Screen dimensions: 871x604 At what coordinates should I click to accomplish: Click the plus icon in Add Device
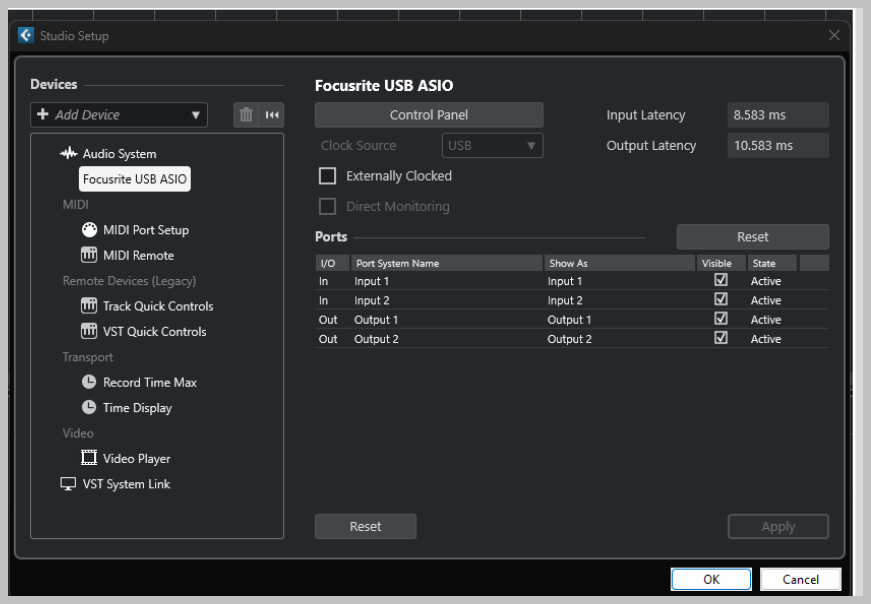pyautogui.click(x=43, y=114)
